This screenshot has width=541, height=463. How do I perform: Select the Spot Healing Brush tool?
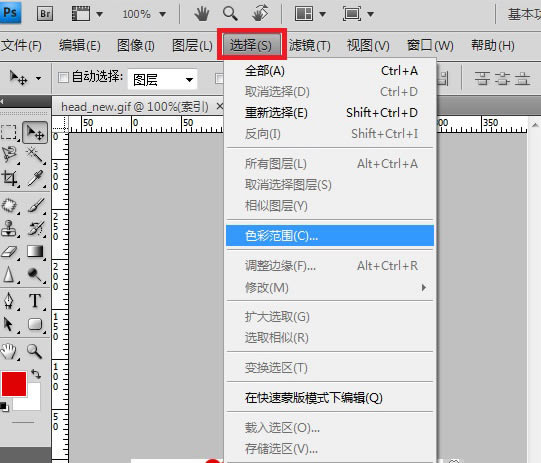[x=9, y=205]
